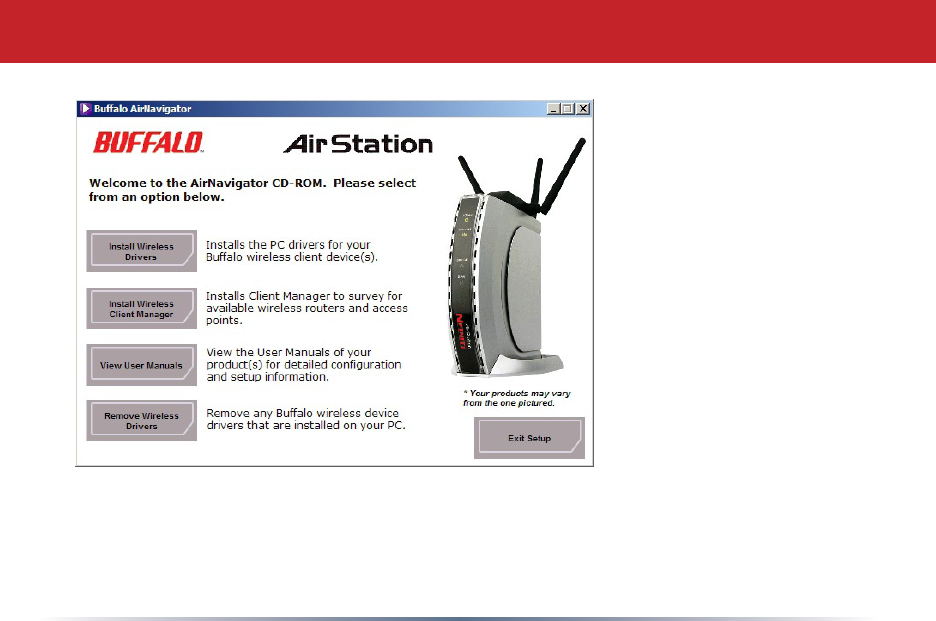Click text 'Remove any Buffalo wireless device'
The height and width of the screenshot is (621, 936).
[303, 413]
